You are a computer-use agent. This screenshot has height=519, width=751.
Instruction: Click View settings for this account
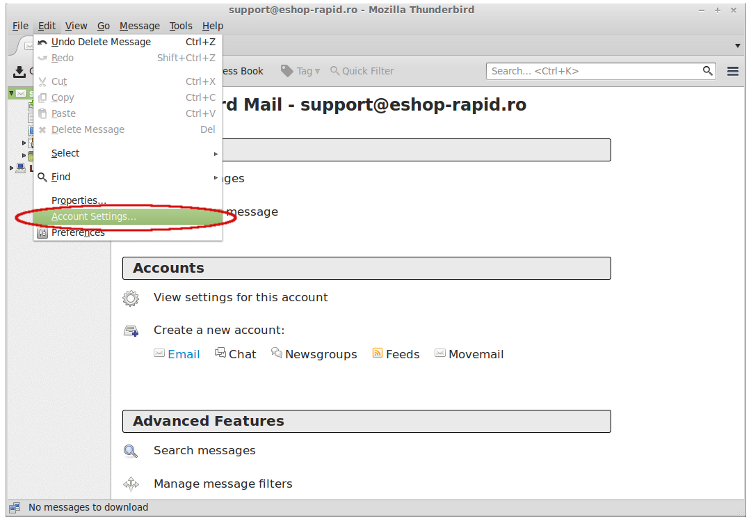[240, 297]
